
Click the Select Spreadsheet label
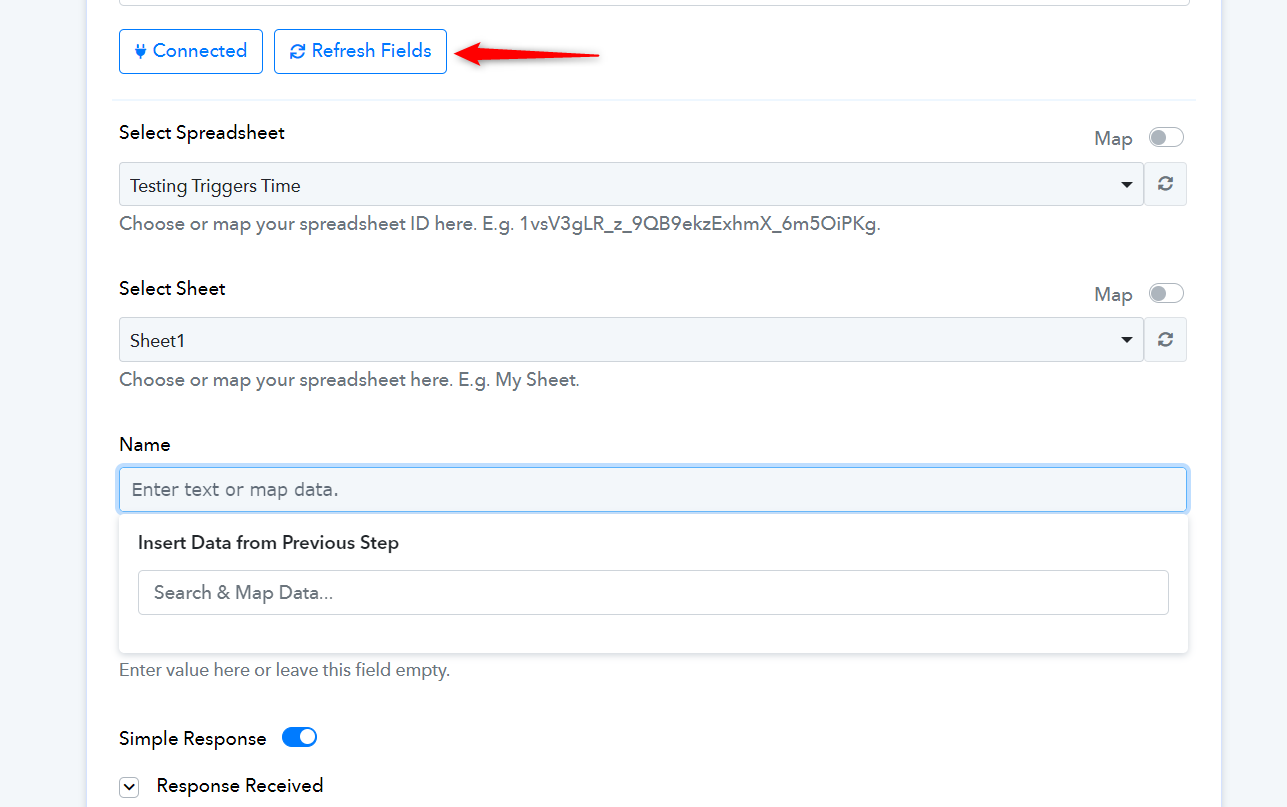coord(202,133)
